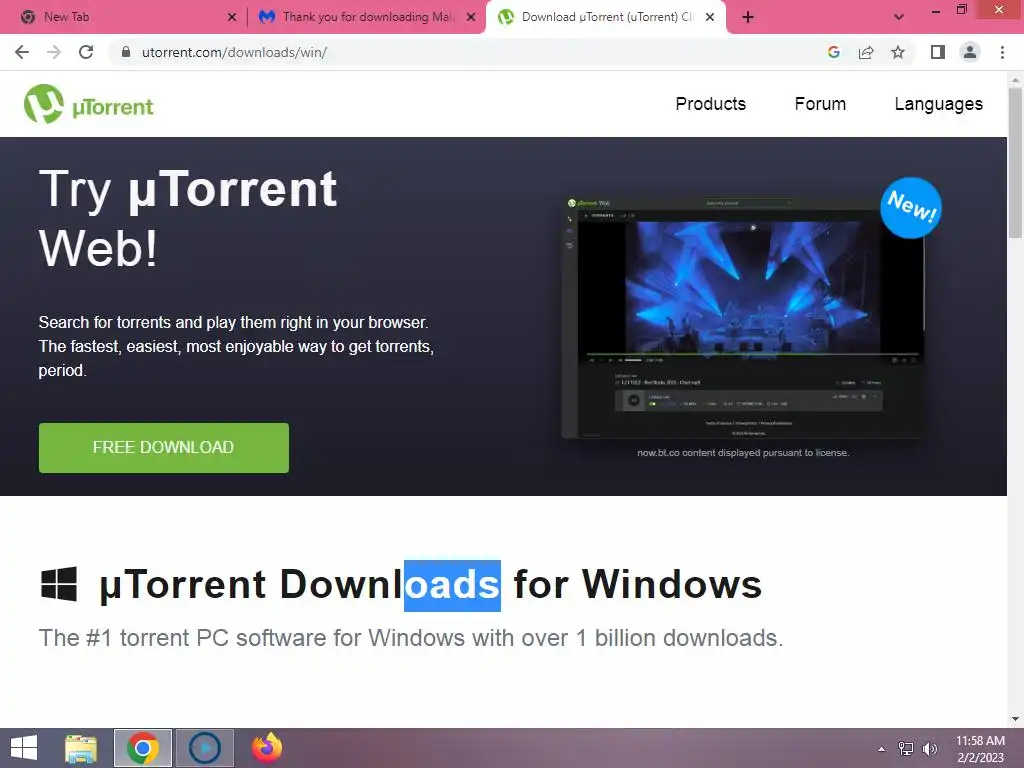Close the Malwarebytes thank-you tab
Screen dimensions: 1024x768
pyautogui.click(x=471, y=17)
